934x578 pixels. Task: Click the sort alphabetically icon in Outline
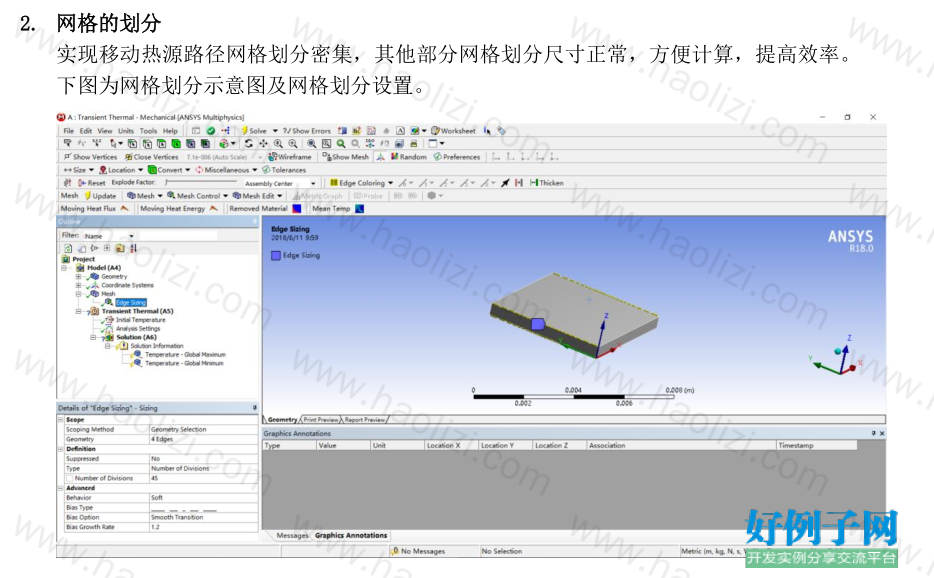click(133, 248)
